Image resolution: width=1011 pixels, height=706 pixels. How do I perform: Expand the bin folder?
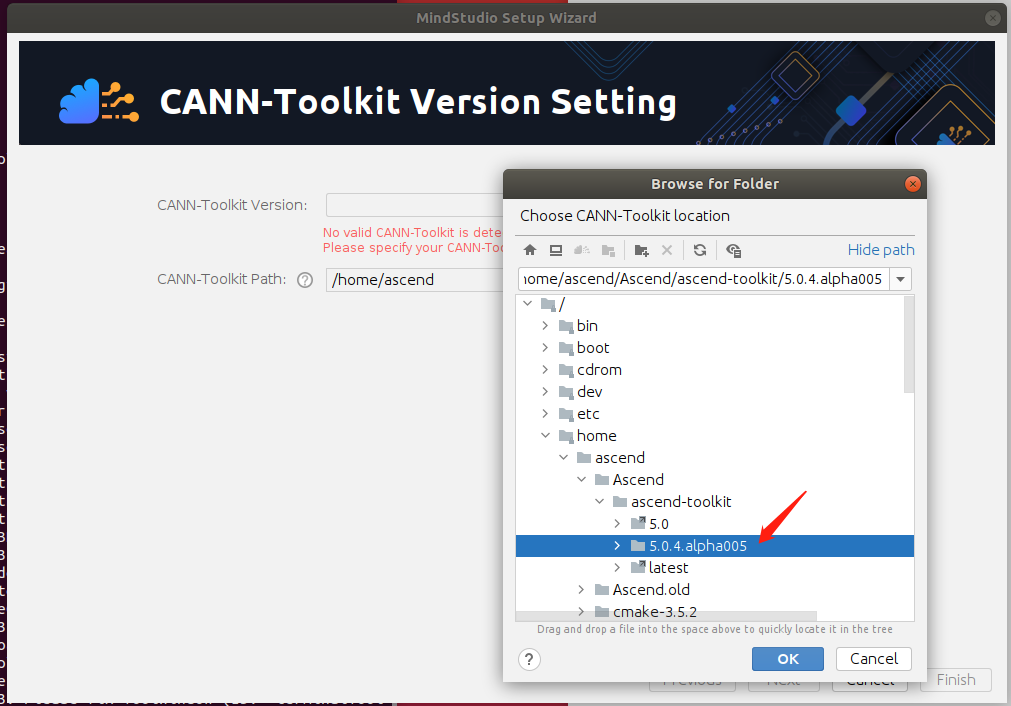[x=545, y=326]
